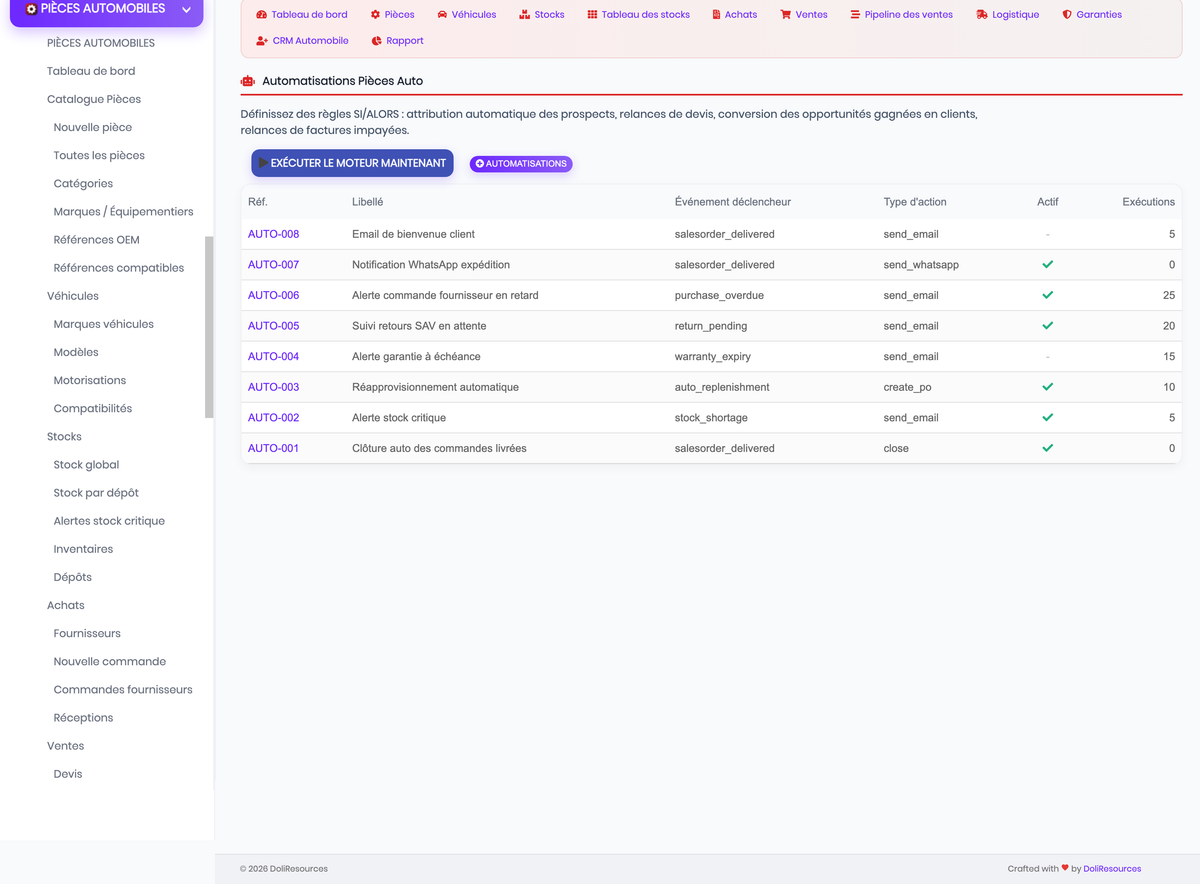Open rule AUTO-001
The width and height of the screenshot is (1200, 884).
pos(273,448)
